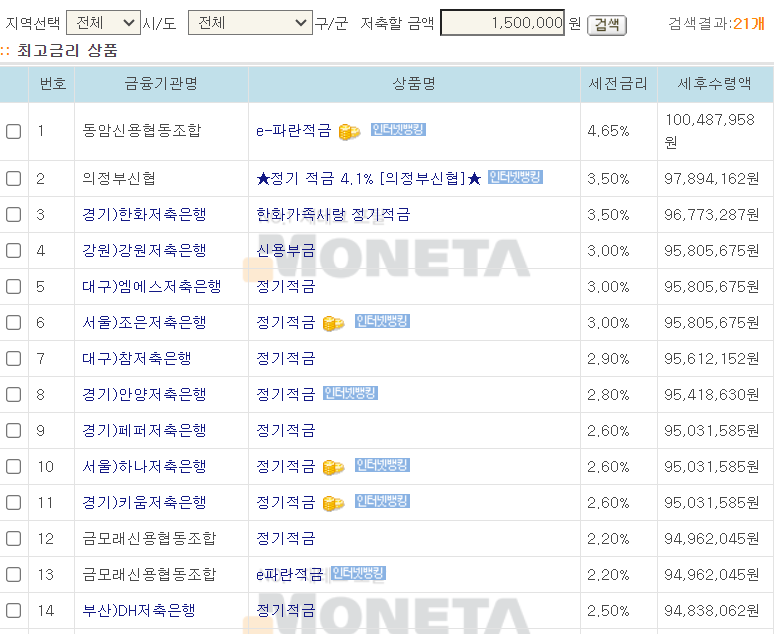
Task: Click the 검색결과:21개 result count
Action: click(716, 23)
